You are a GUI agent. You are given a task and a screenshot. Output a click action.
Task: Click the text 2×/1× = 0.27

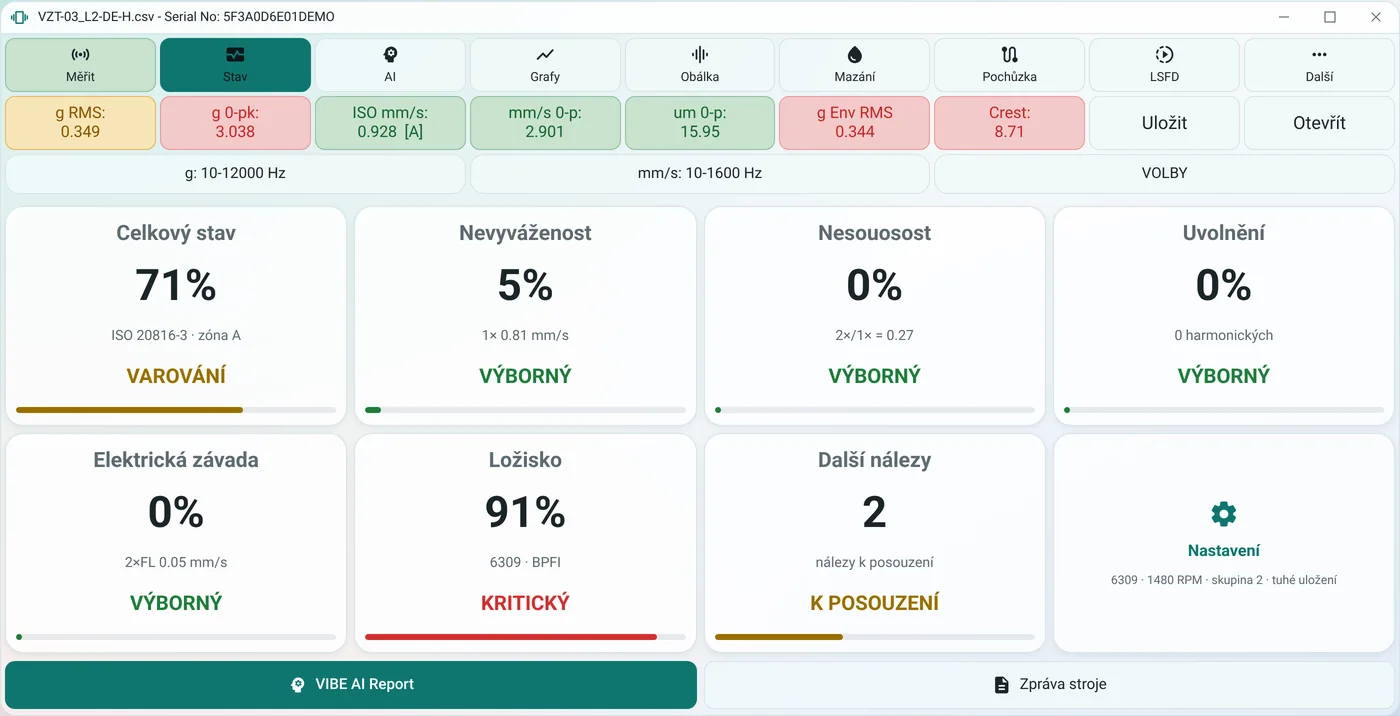(874, 335)
